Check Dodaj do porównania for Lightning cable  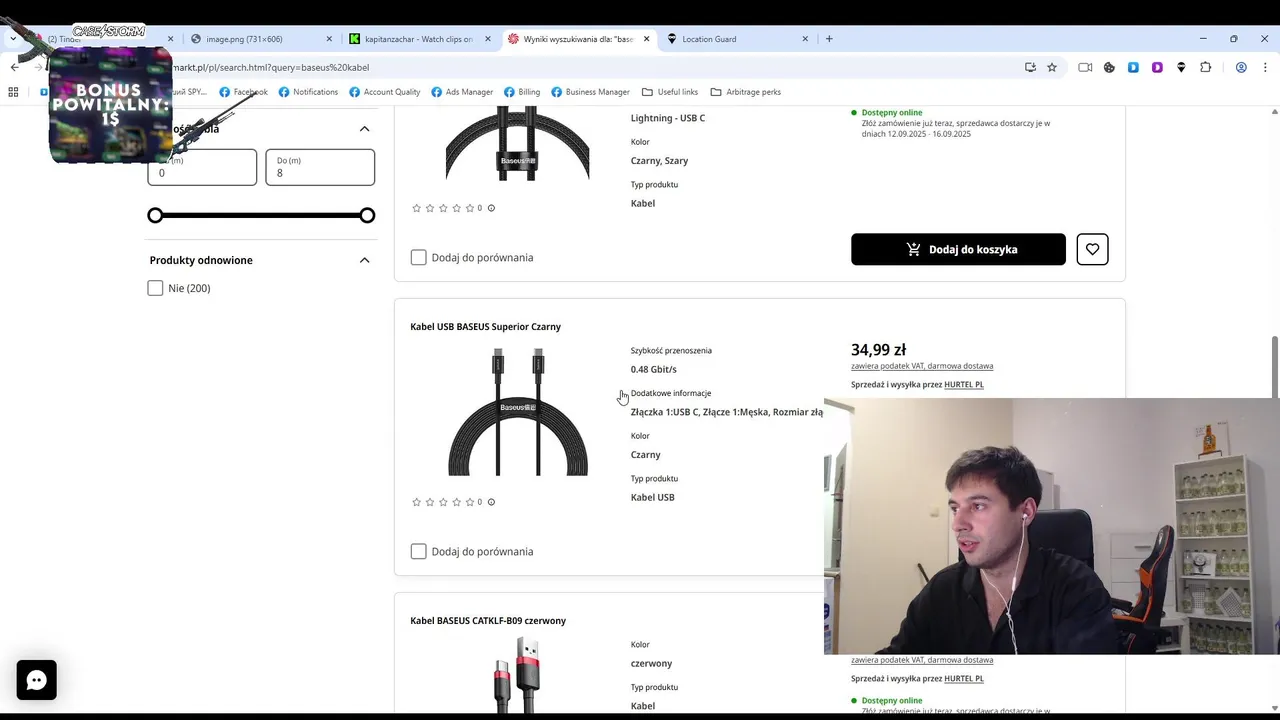pos(418,257)
